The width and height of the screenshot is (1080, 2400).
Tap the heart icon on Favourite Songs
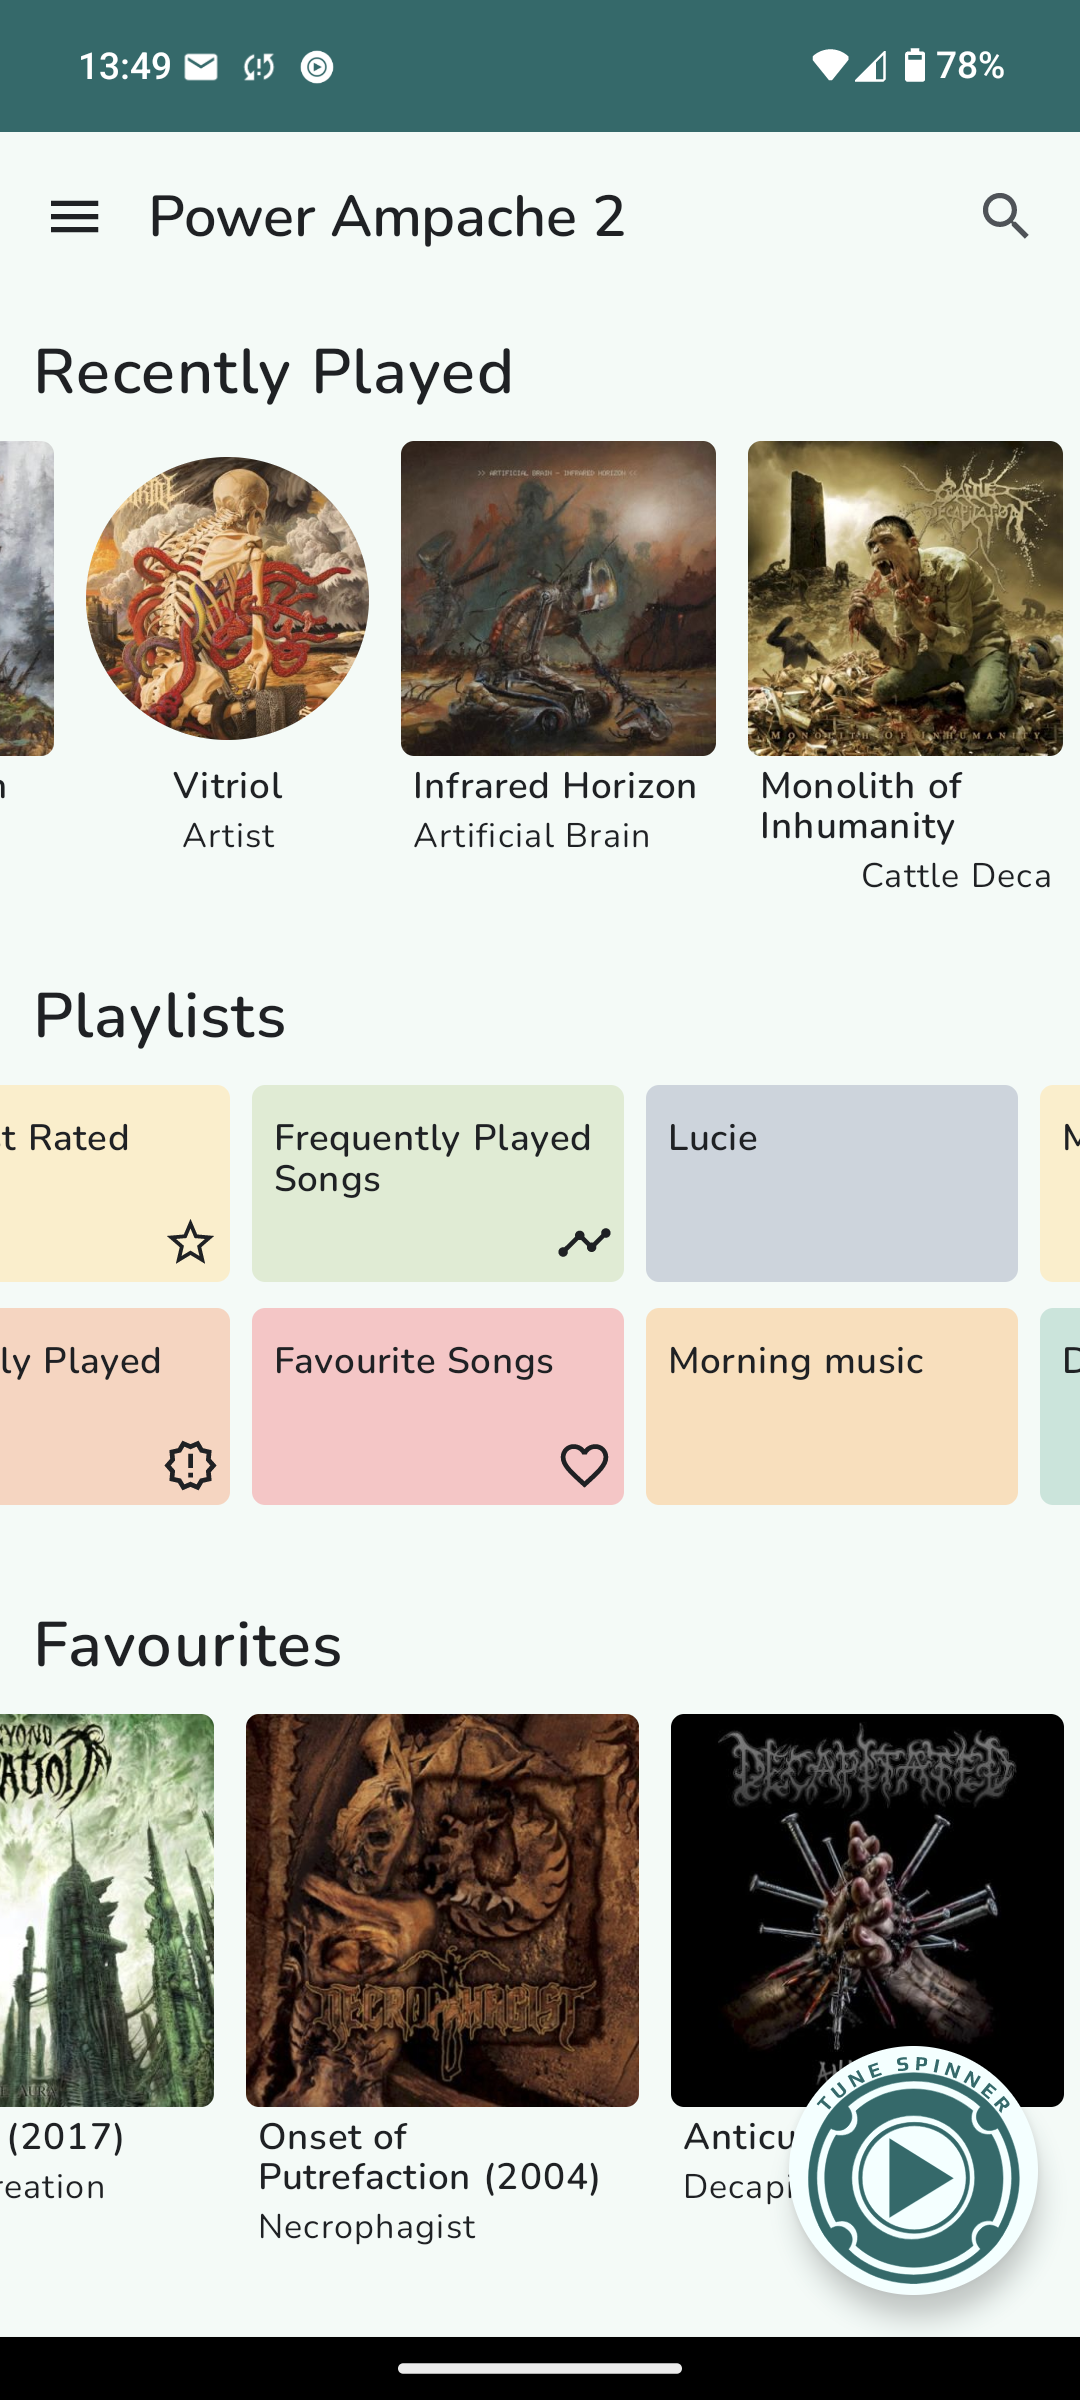point(584,1465)
